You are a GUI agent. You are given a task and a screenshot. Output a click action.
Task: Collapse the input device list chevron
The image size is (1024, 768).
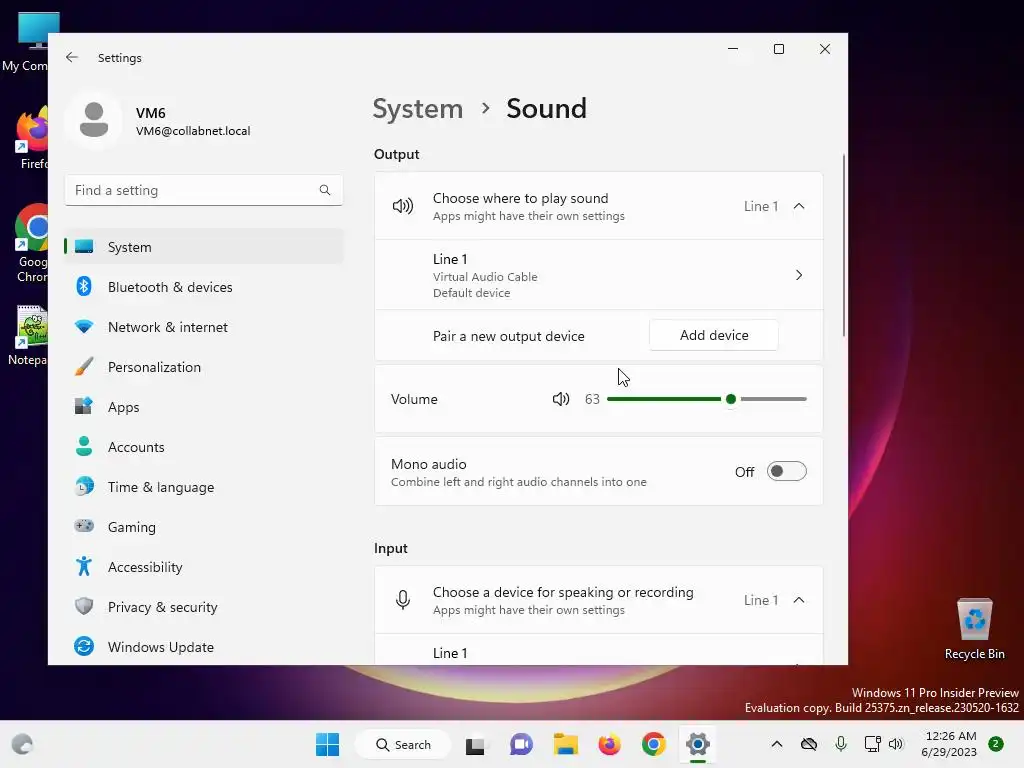pyautogui.click(x=799, y=600)
